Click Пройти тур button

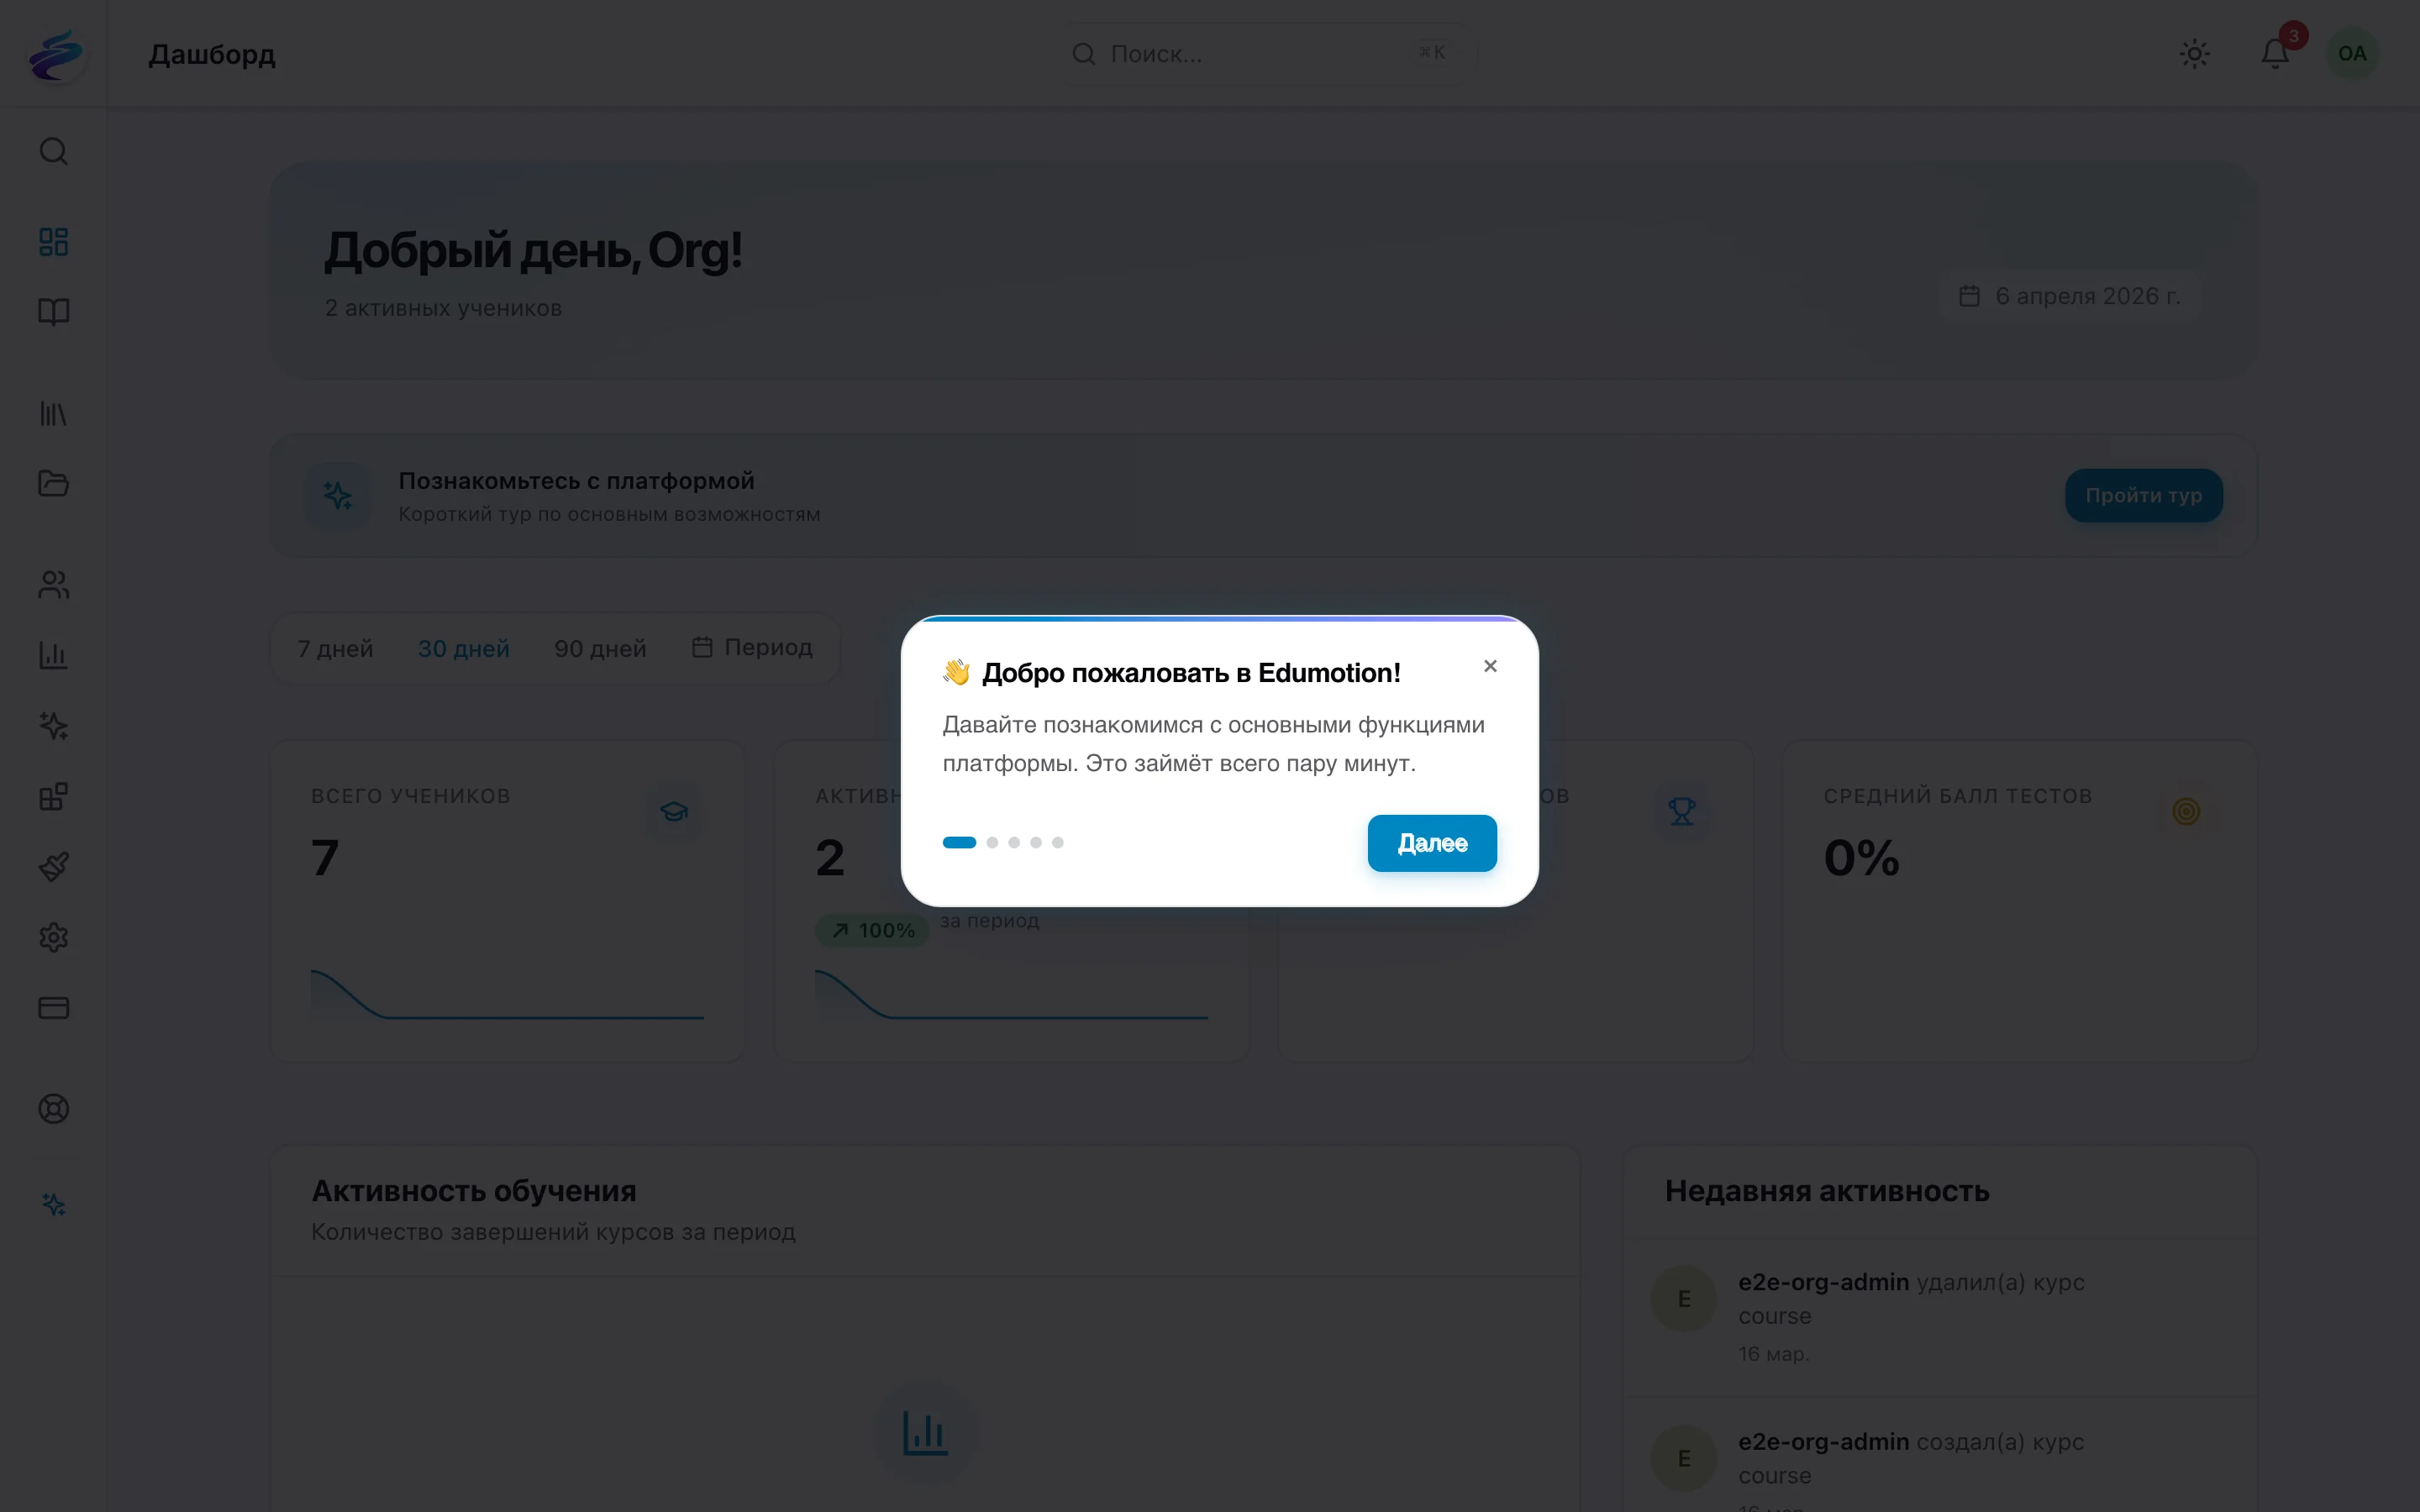click(x=2143, y=495)
